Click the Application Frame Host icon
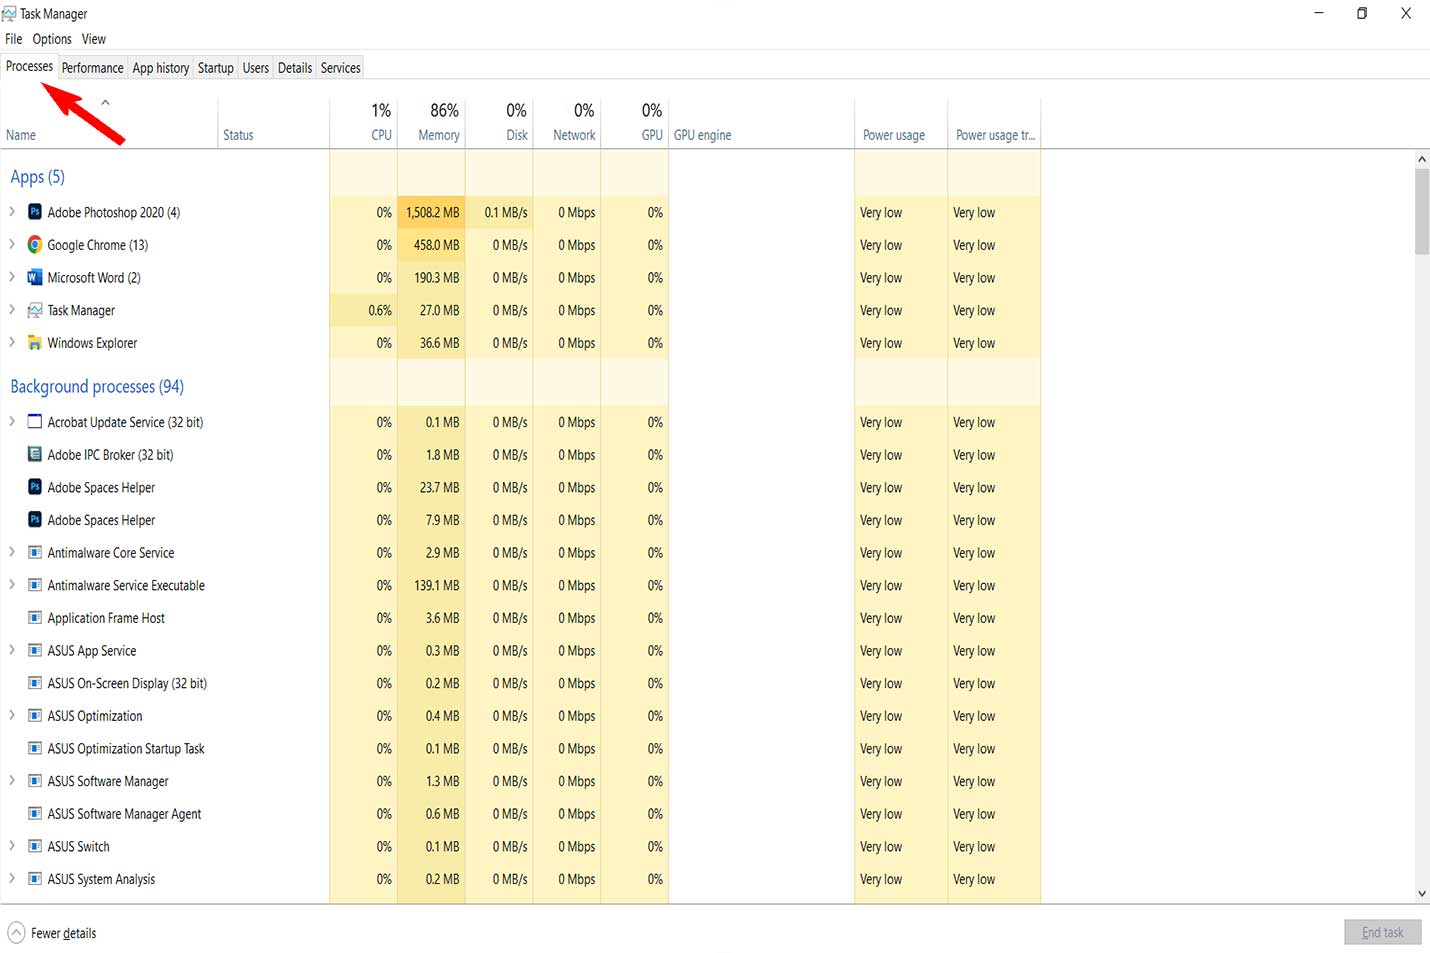Viewport: 1430px width, 953px height. (x=35, y=618)
